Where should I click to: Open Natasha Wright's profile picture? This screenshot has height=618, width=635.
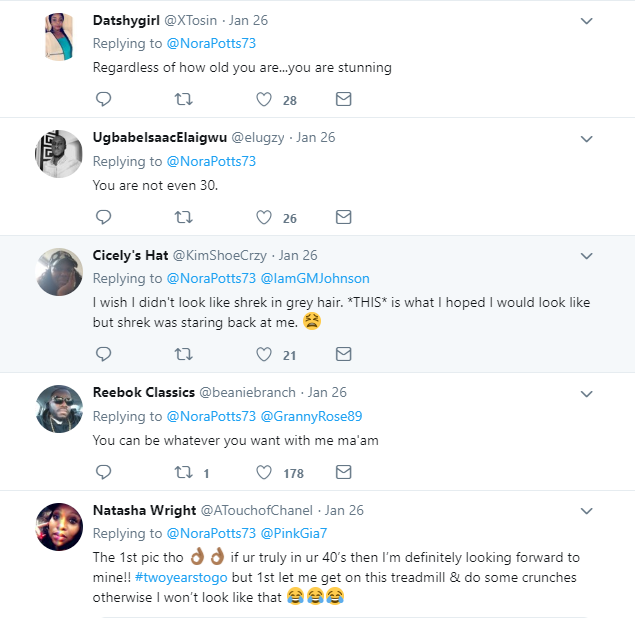point(58,525)
